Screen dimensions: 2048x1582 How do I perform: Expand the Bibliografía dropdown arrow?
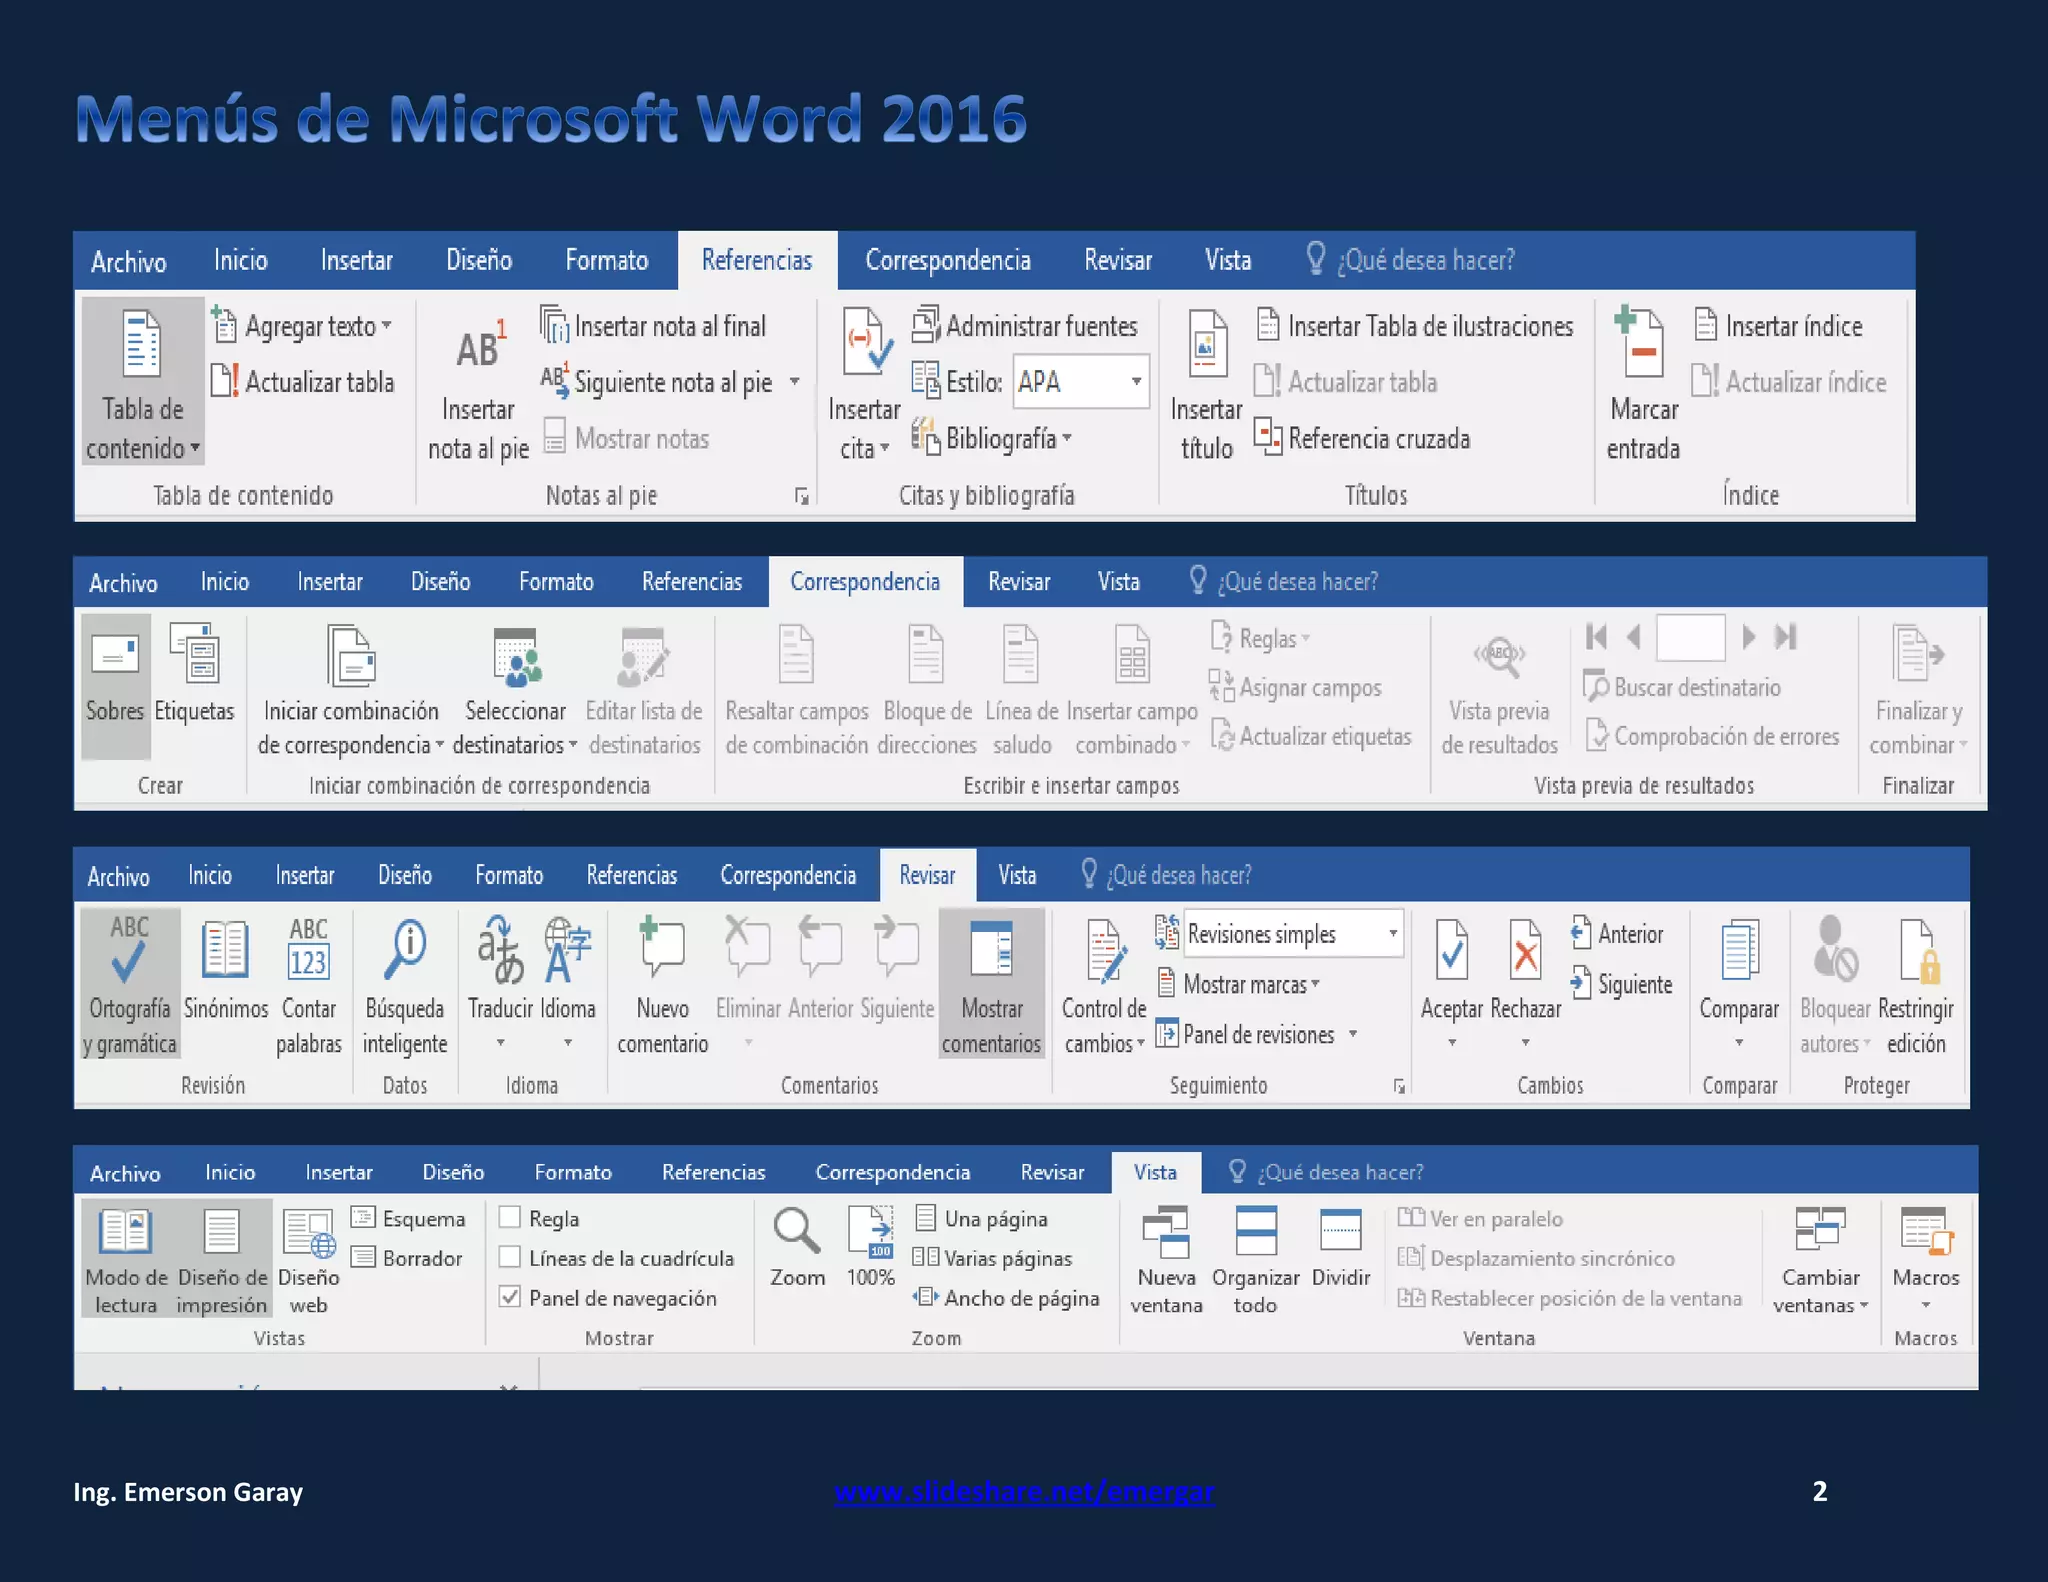click(1067, 439)
